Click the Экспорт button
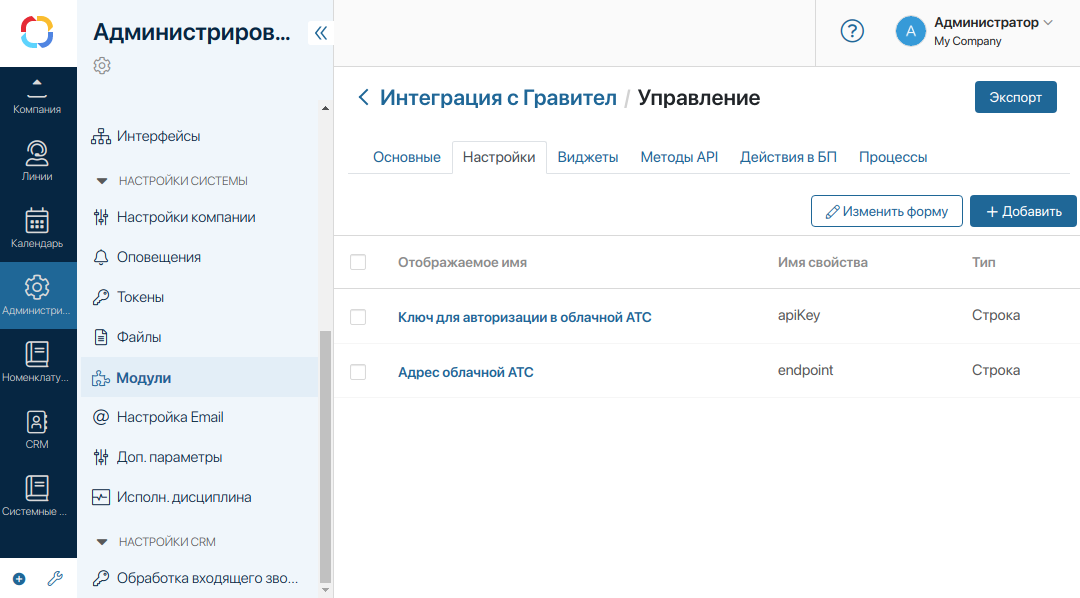This screenshot has height=598, width=1080. 1015,97
